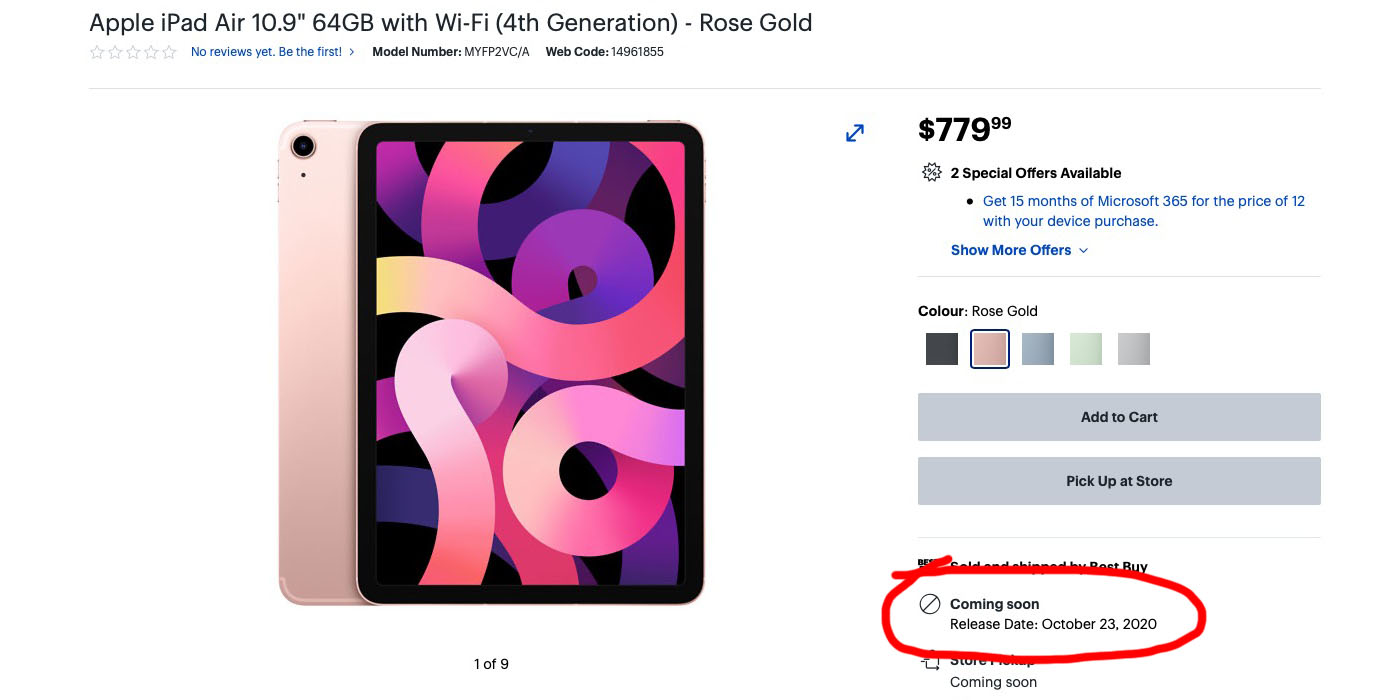Click the Release Date October 23, 2020 text
1400x700 pixels.
(1053, 624)
